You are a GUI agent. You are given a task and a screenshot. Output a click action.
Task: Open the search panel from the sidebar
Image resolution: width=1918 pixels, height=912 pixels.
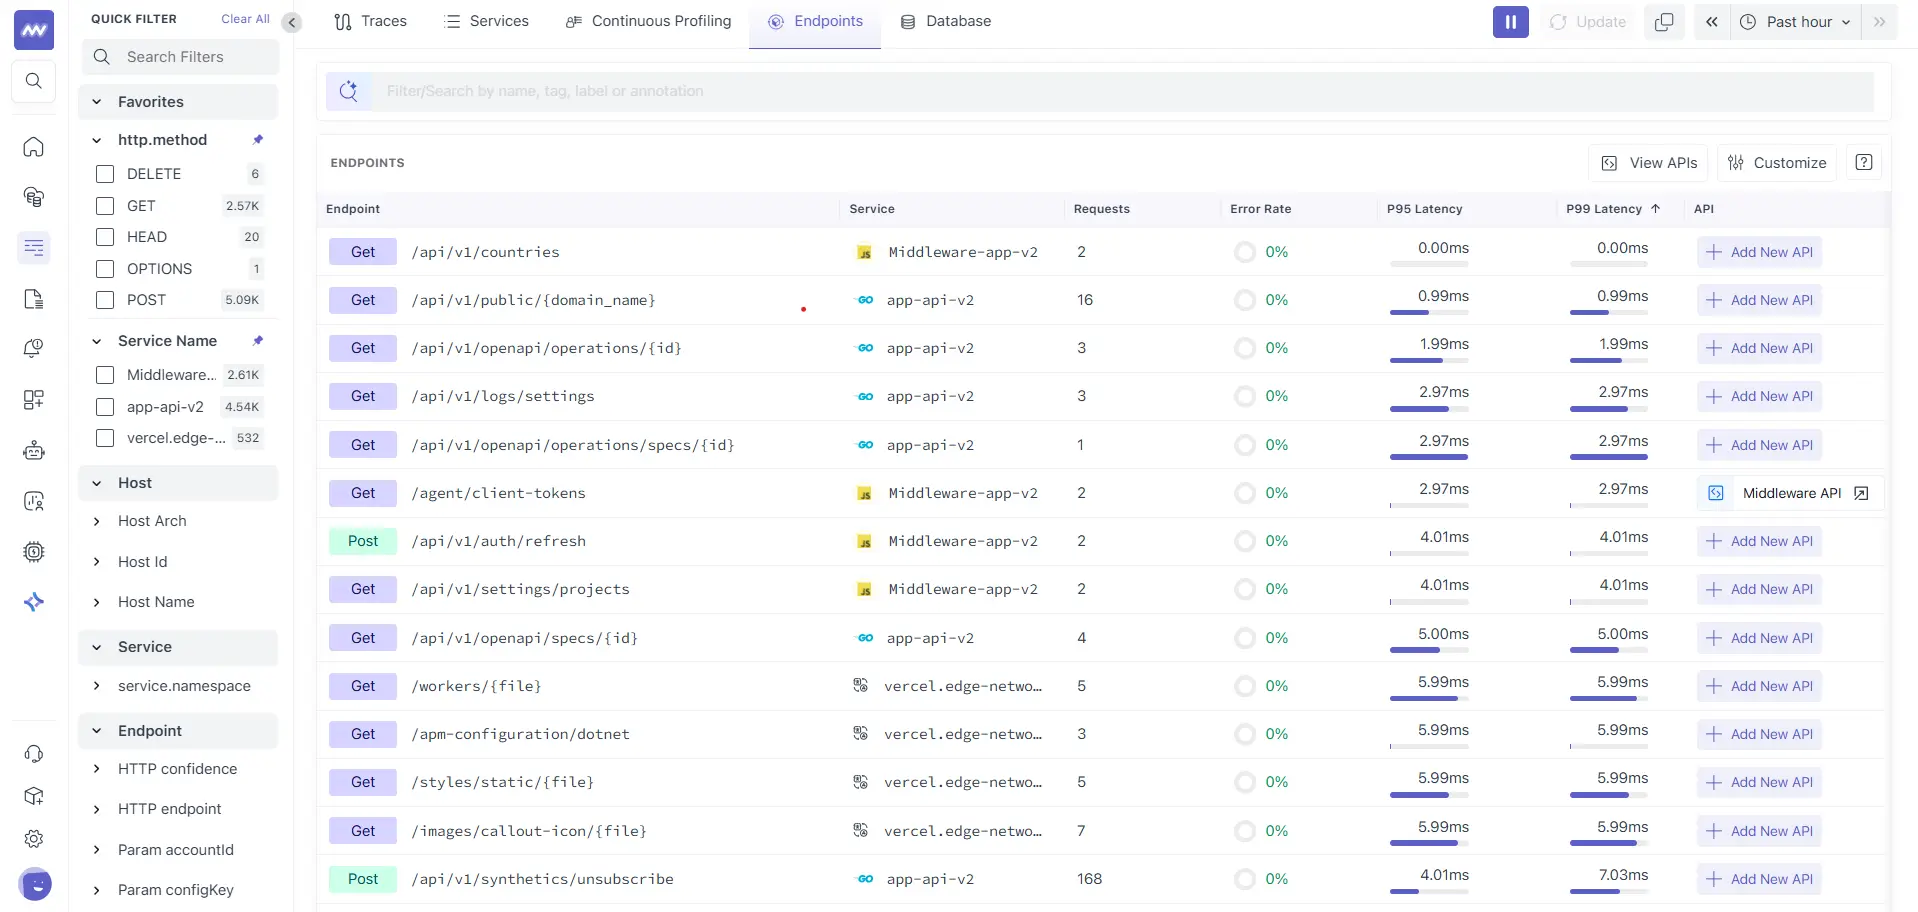[33, 81]
